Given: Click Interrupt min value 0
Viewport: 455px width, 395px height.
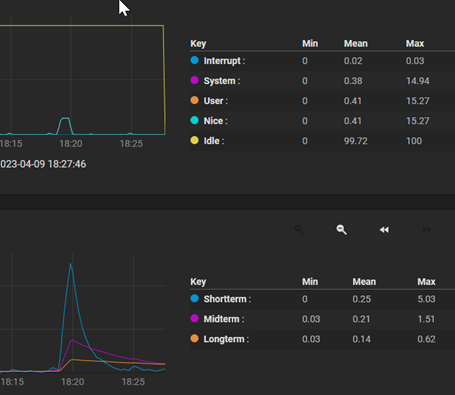Looking at the screenshot, I should click(x=305, y=61).
